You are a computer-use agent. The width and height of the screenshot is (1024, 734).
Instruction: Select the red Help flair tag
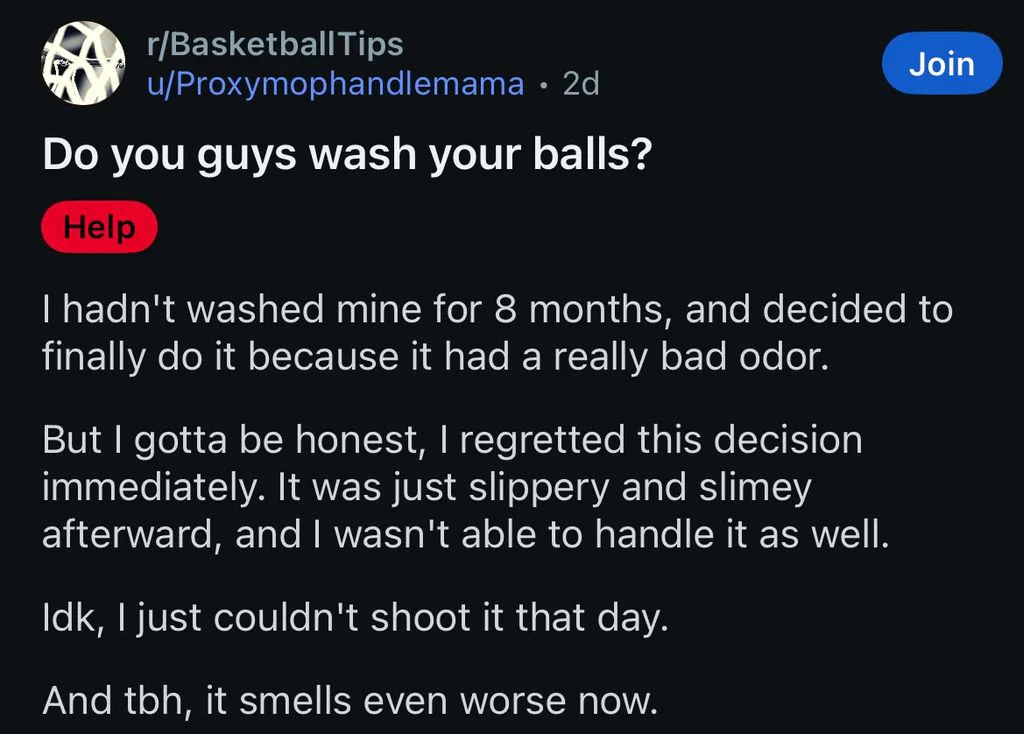(x=99, y=227)
